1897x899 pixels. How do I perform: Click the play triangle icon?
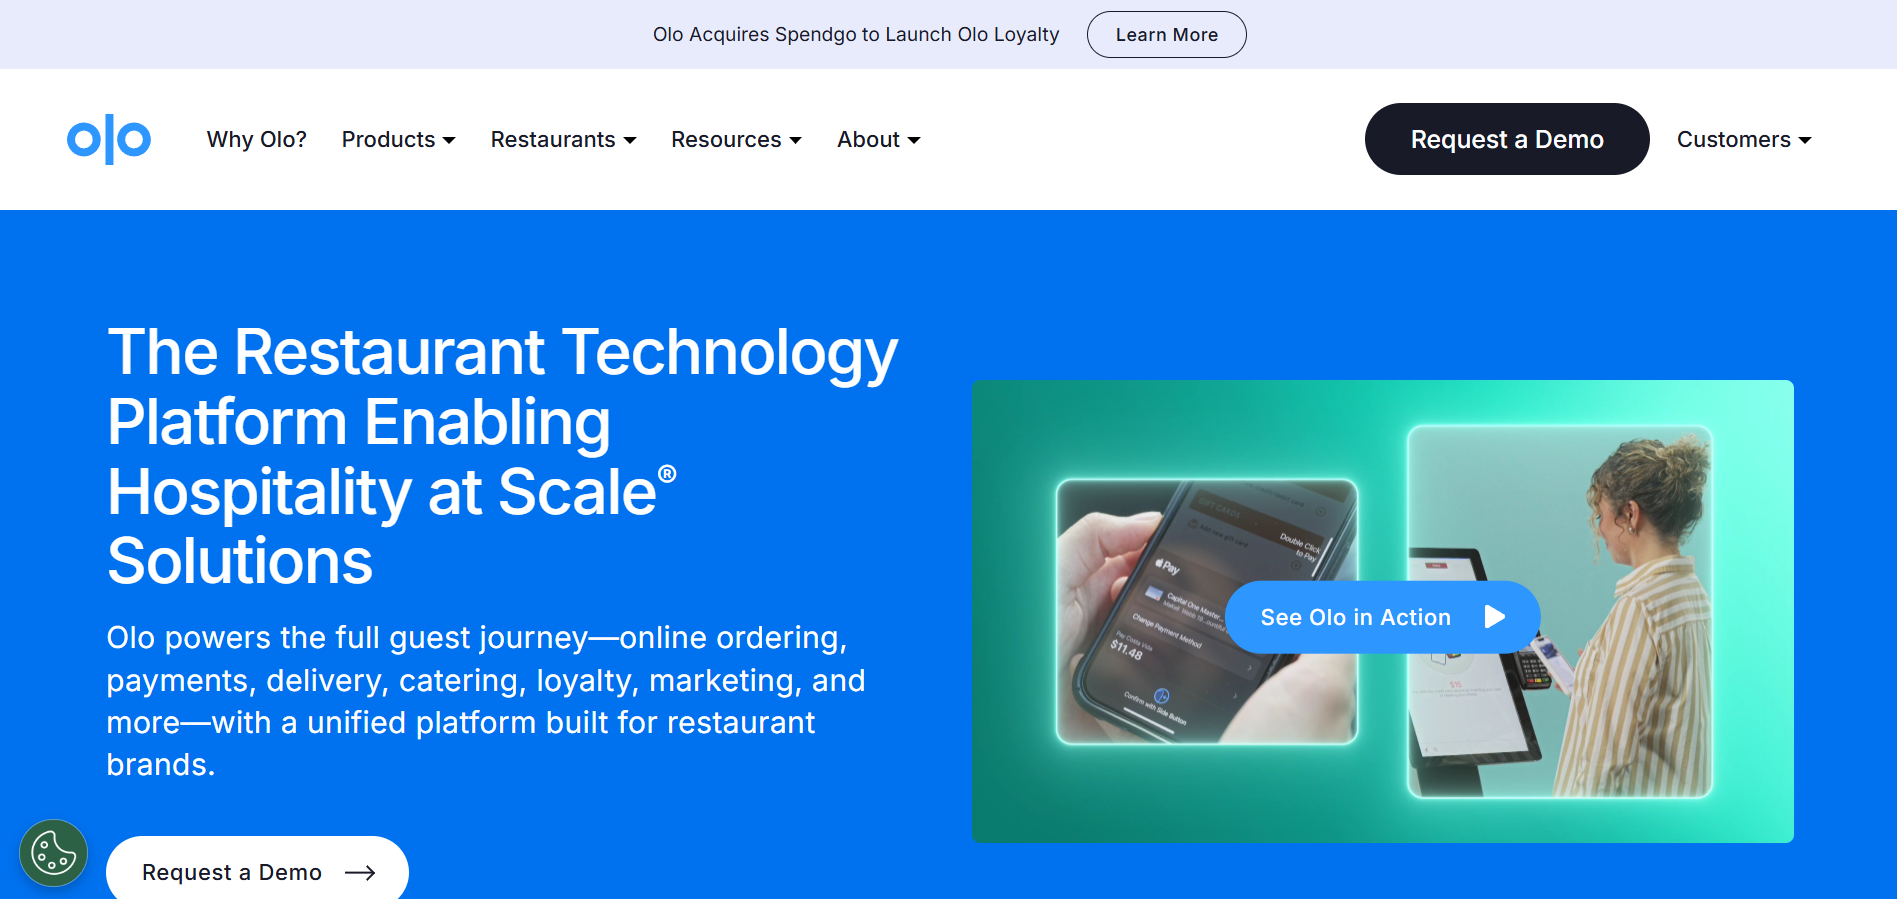1494,617
